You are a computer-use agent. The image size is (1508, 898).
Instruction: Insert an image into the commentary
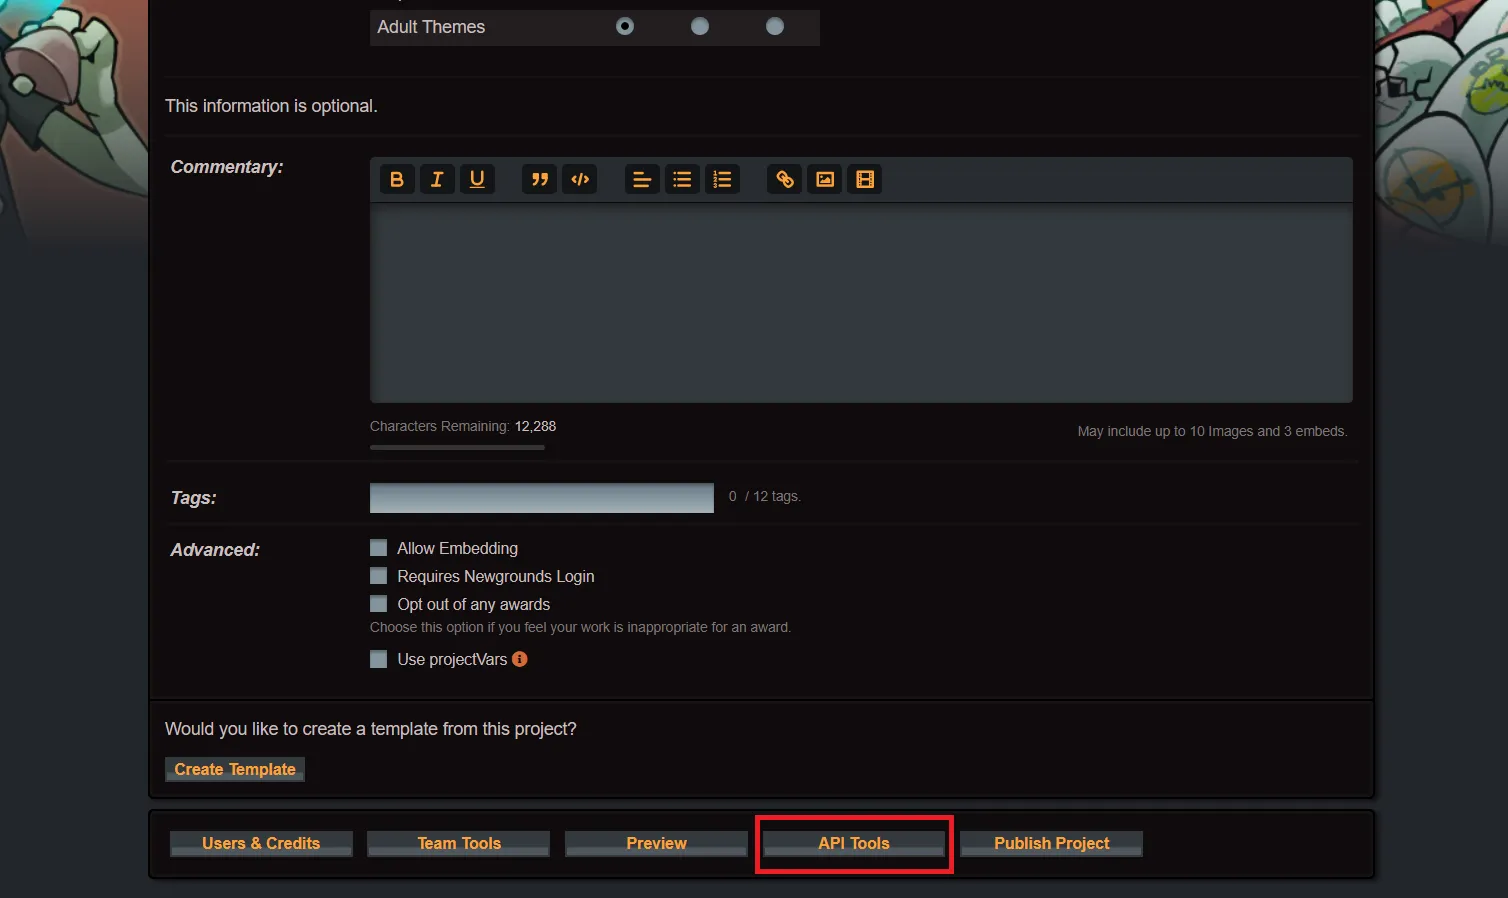point(824,179)
